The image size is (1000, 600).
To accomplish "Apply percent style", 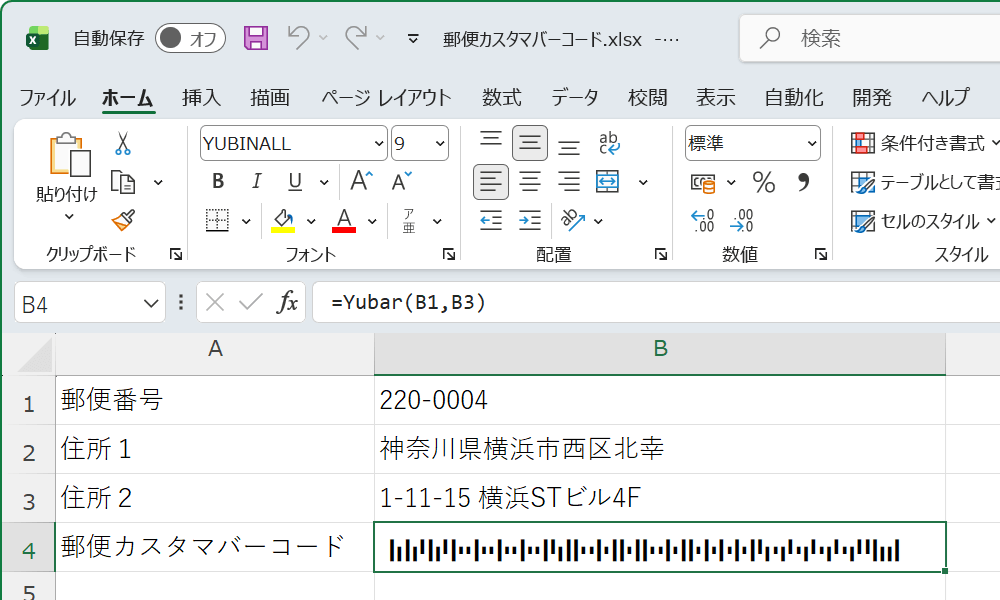I will [763, 182].
